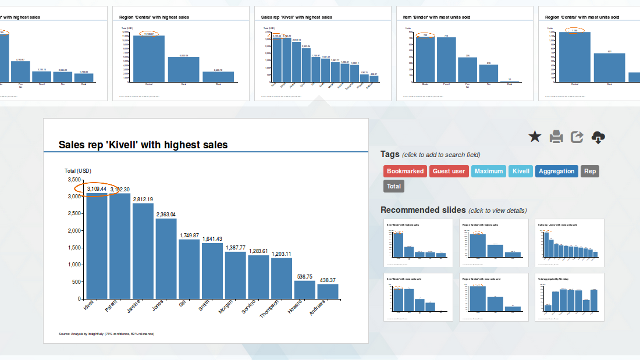Click the 536.75 bar value label
This screenshot has height=360, width=640.
click(304, 276)
